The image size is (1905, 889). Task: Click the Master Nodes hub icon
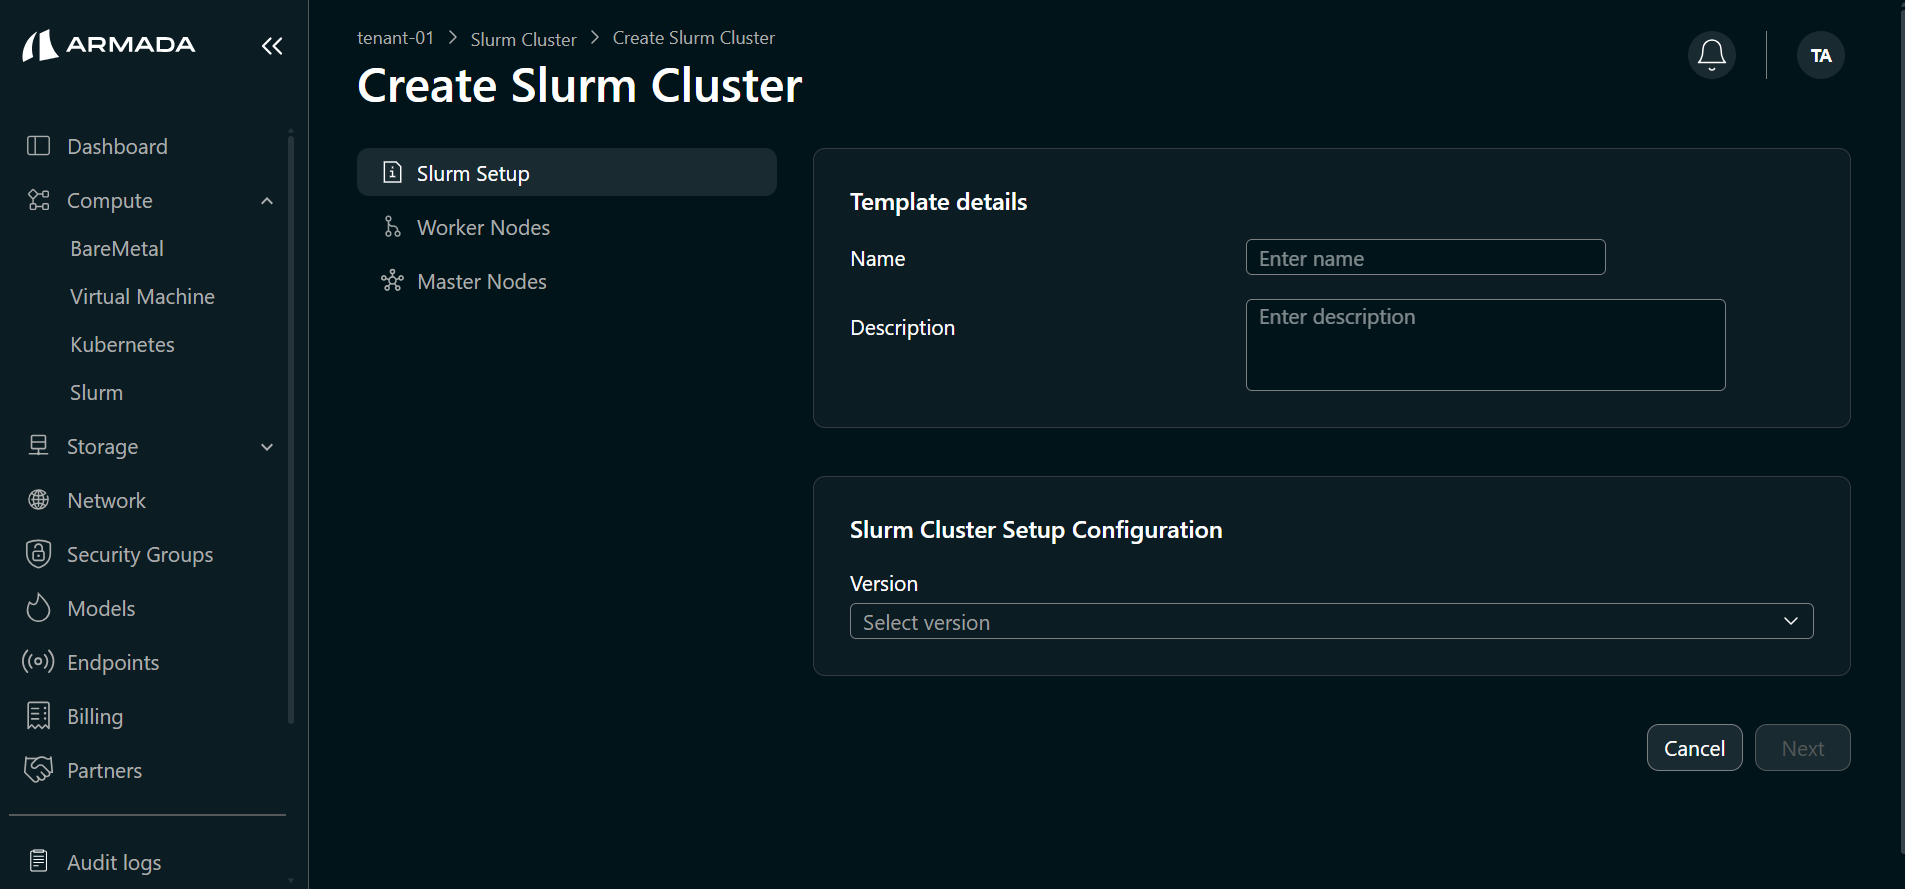[x=392, y=281]
